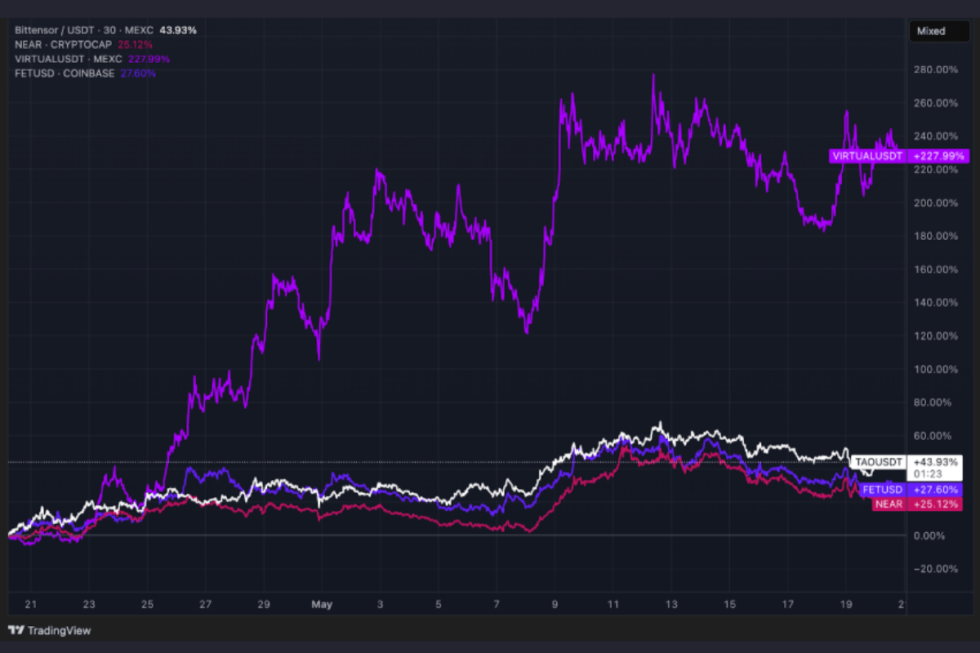Click the 01:23 countdown under TAOUSDT value

928,474
